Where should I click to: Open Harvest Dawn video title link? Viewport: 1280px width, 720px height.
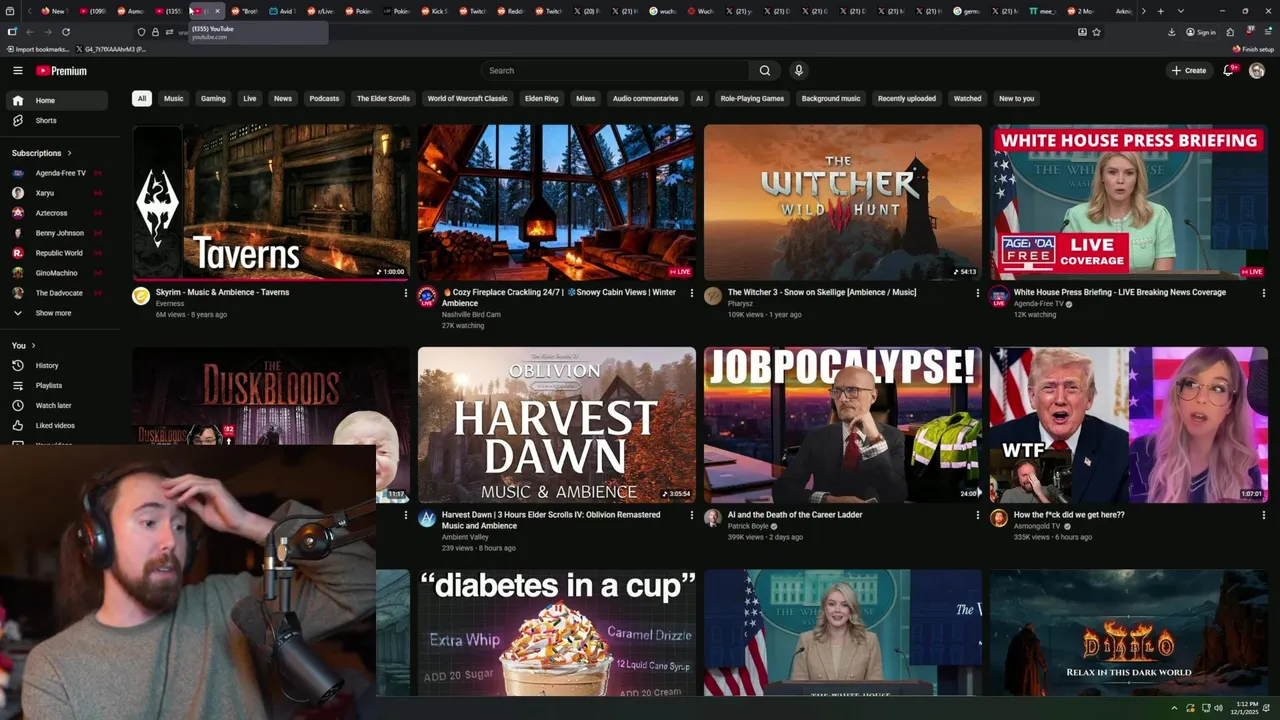pyautogui.click(x=551, y=520)
